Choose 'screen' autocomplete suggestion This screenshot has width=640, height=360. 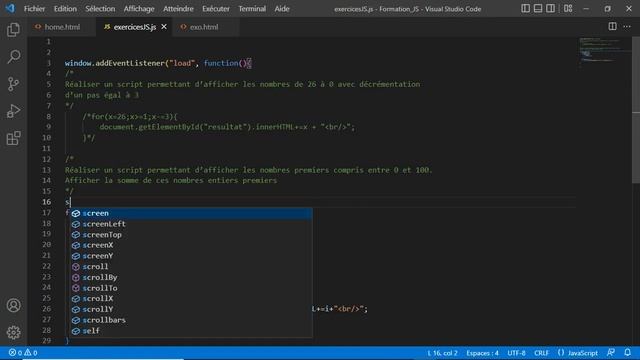click(191, 213)
